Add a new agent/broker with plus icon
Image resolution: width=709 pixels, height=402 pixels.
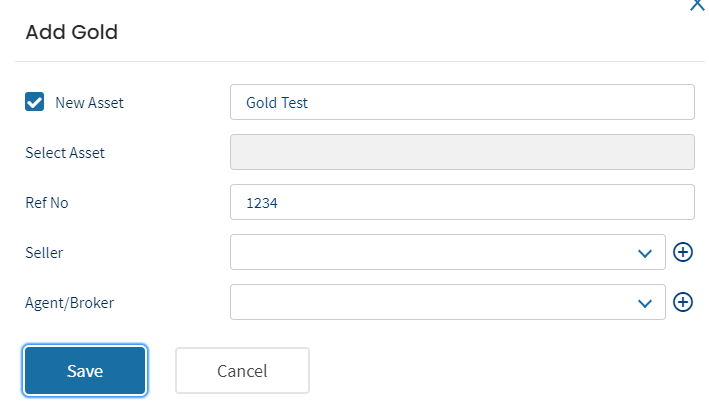(683, 302)
